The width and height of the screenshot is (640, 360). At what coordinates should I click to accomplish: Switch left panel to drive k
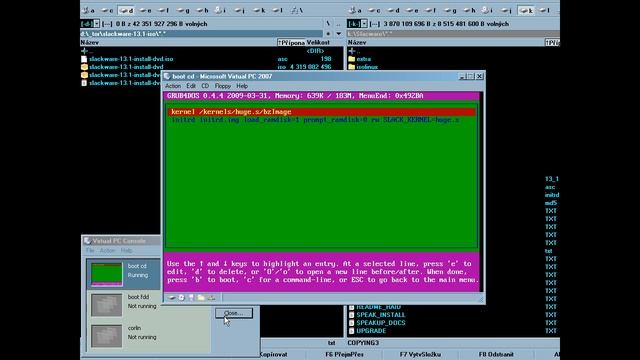click(258, 10)
